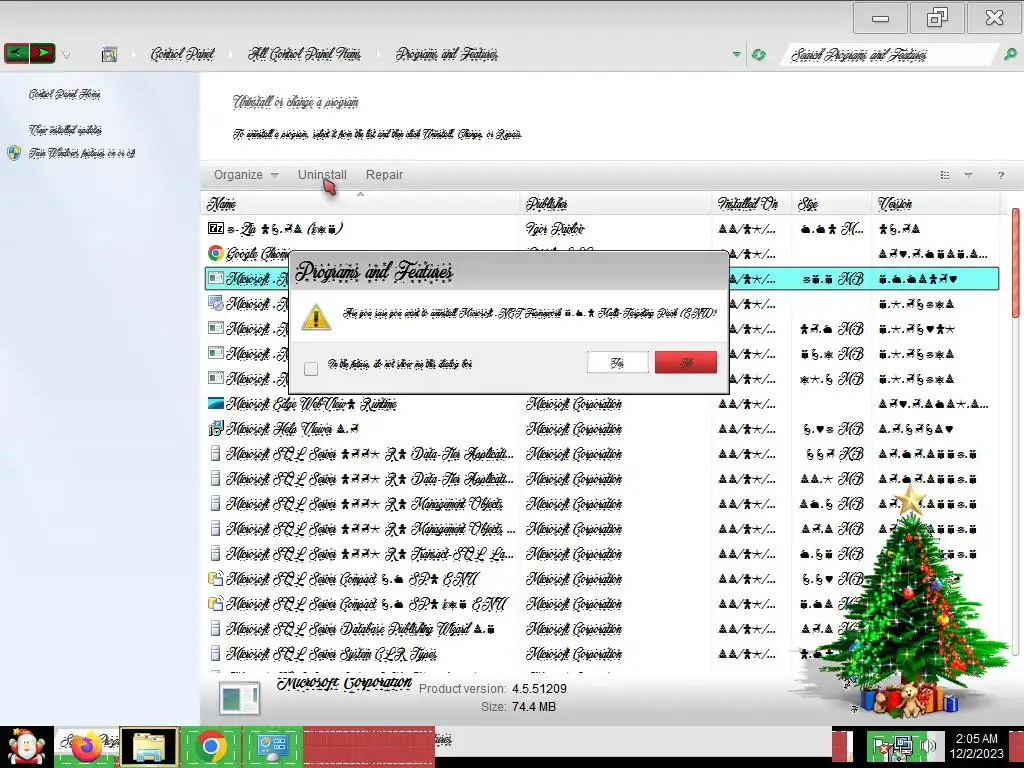The width and height of the screenshot is (1024, 768).
Task: Open File Explorer from the taskbar
Action: click(149, 747)
